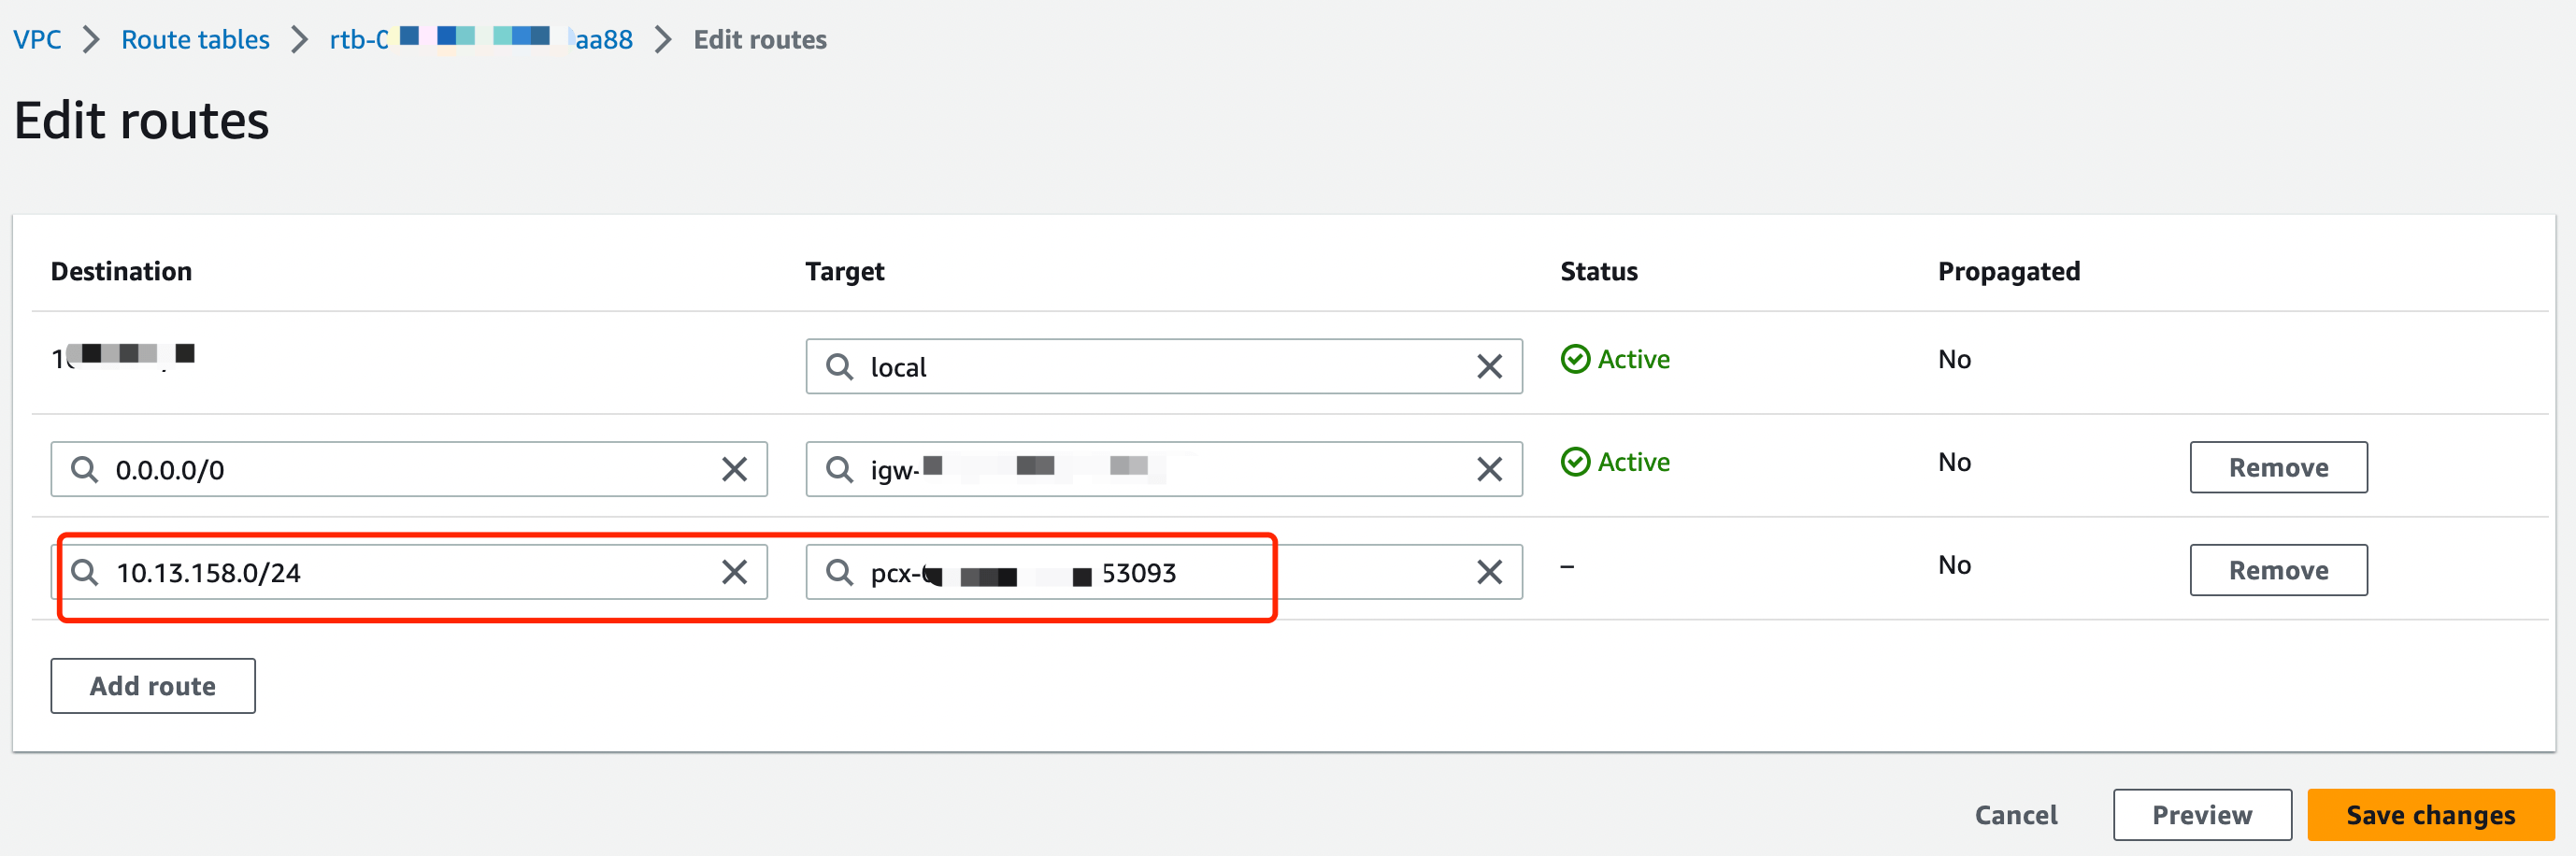This screenshot has height=856, width=2576.
Task: Click search icon in pcx target field
Action: pos(839,572)
